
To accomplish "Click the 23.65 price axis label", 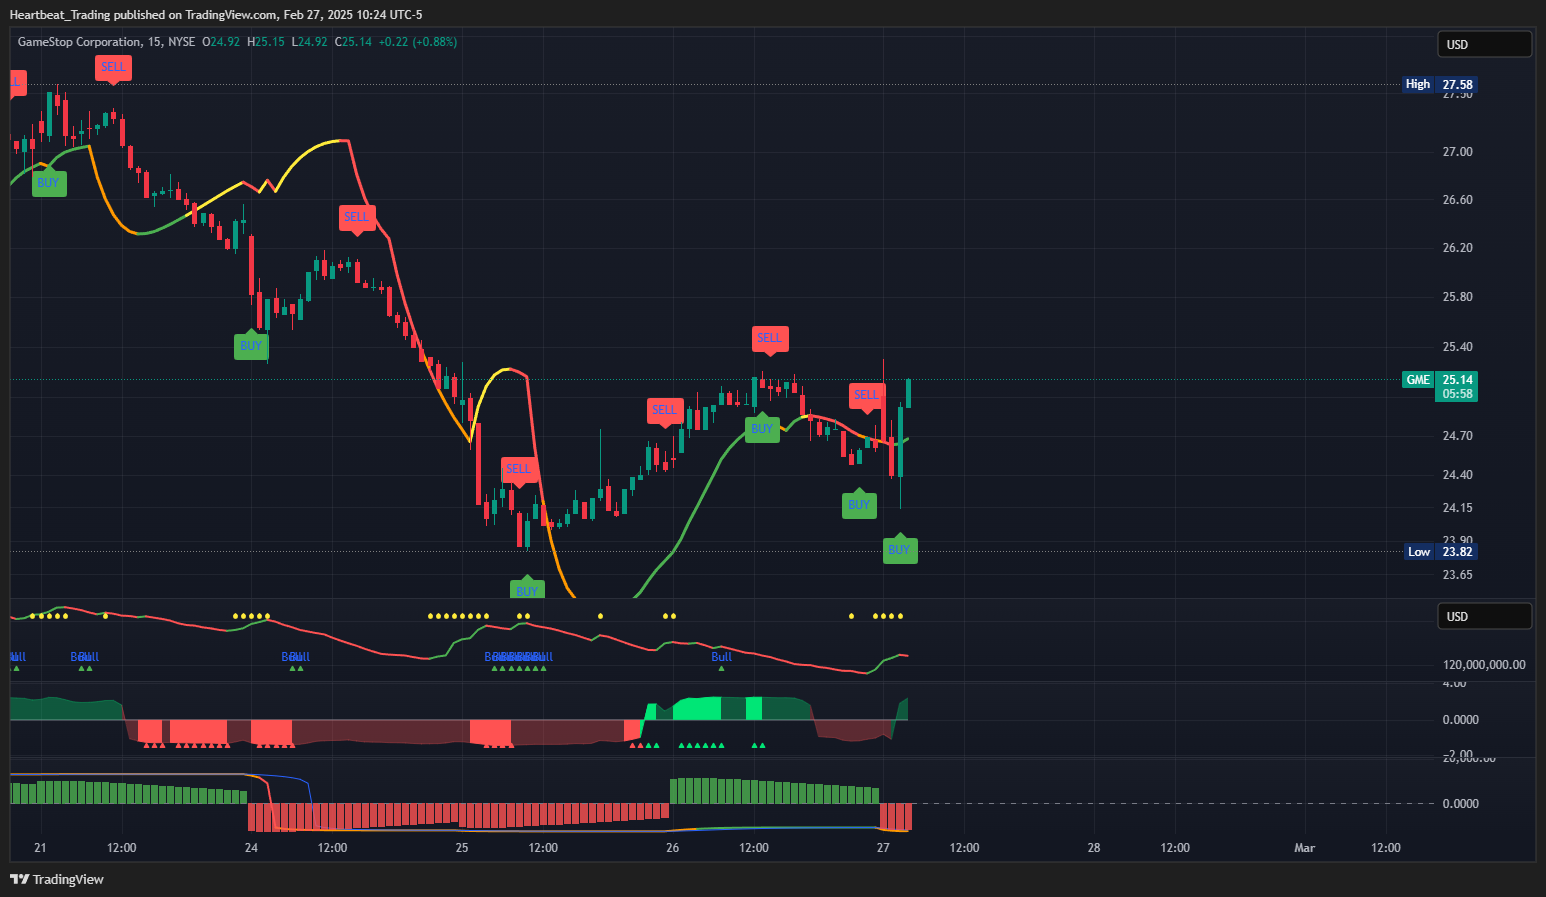I will pos(1457,575).
